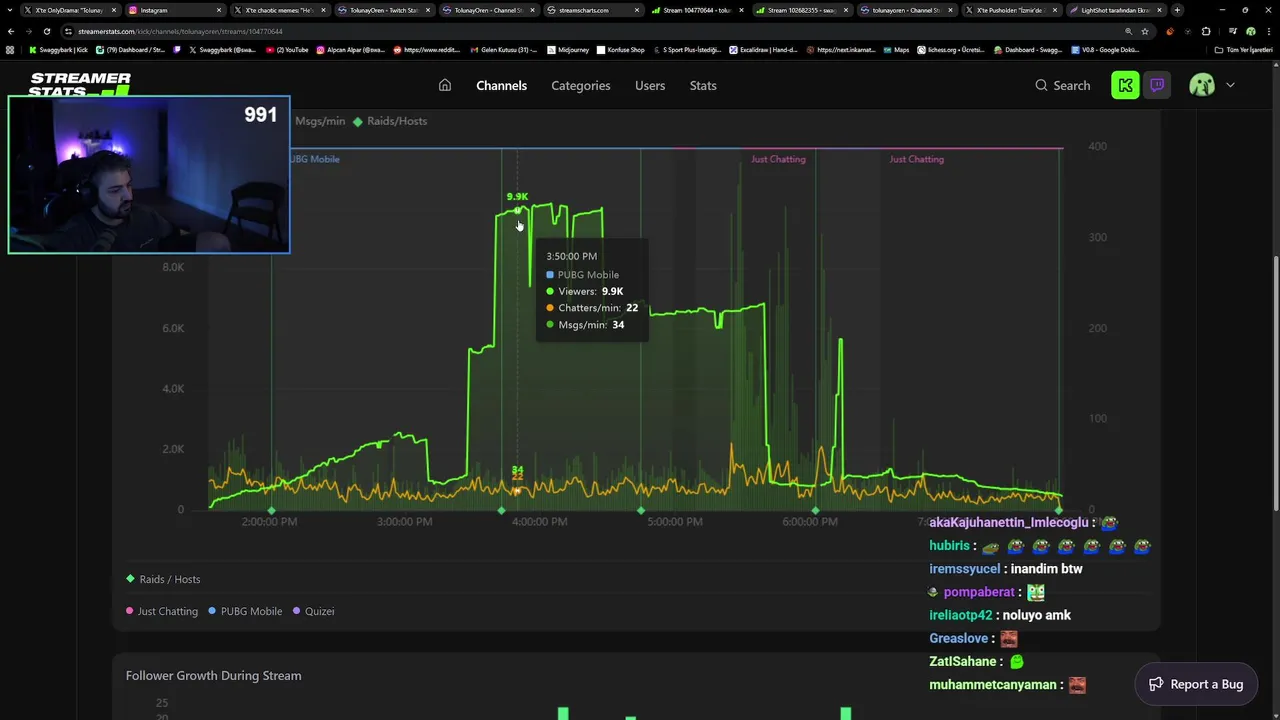Viewport: 1280px width, 720px height.
Task: Open Maps bookmark
Action: coord(896,49)
